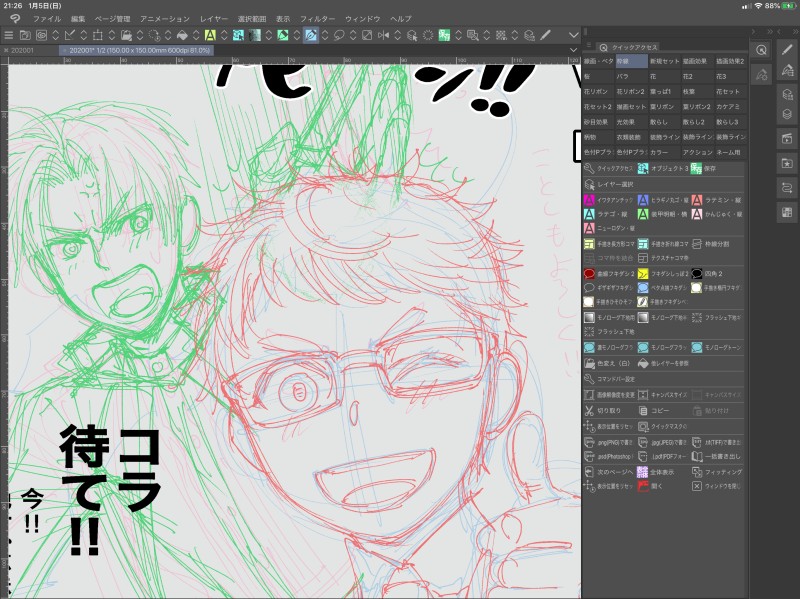Click the 保存 (save) quick access icon
This screenshot has width=800, height=599.
698,168
